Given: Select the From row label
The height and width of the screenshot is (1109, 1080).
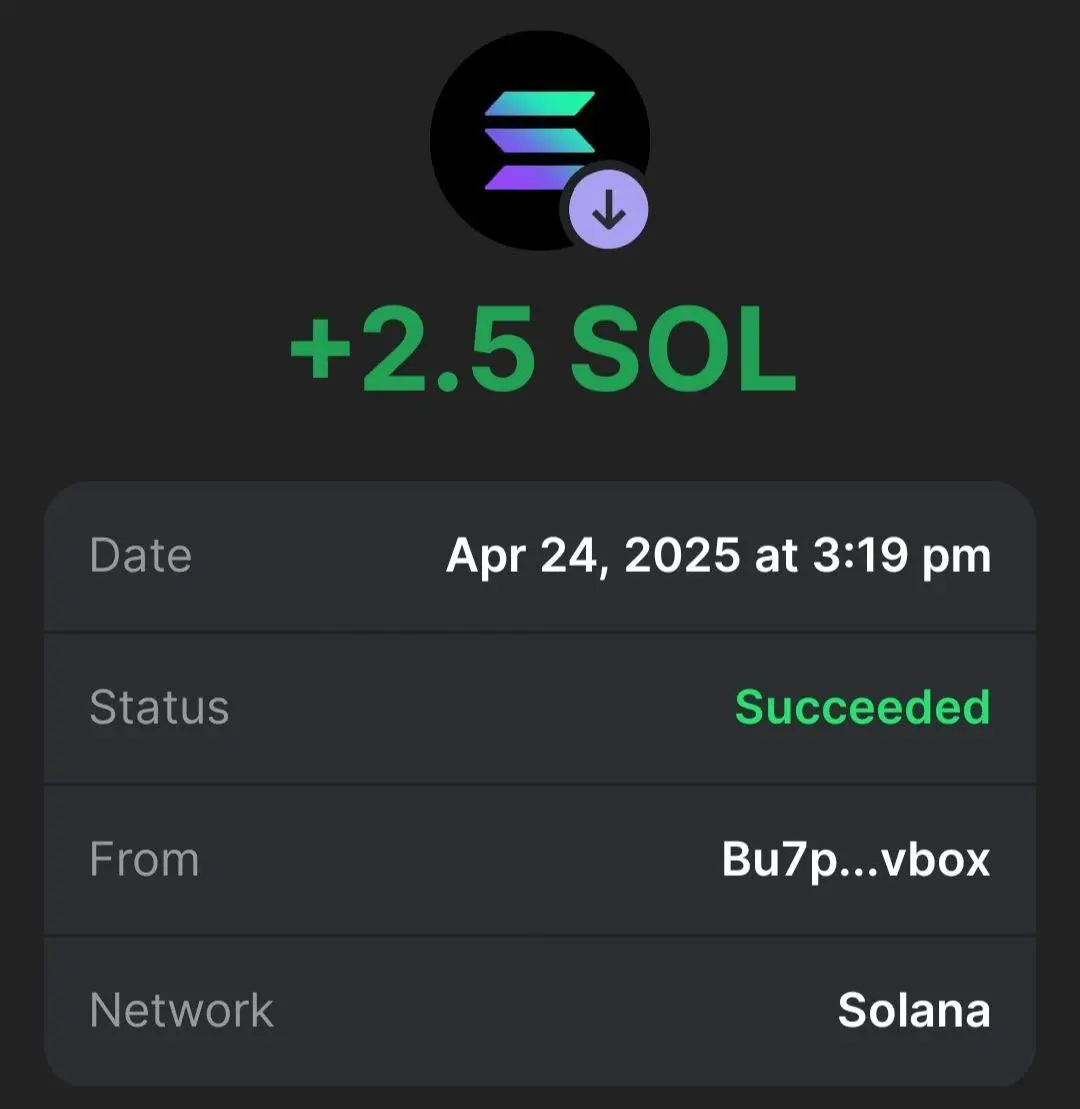Looking at the screenshot, I should coord(144,859).
